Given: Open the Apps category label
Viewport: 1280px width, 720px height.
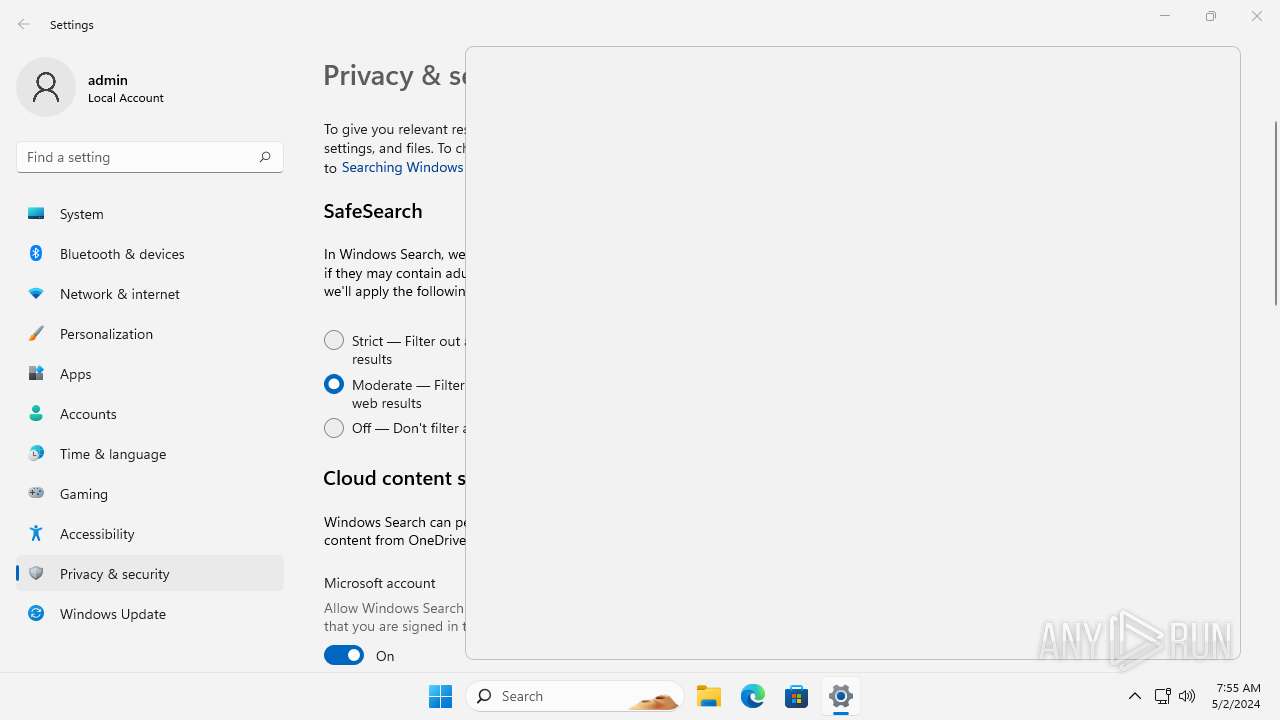Looking at the screenshot, I should 75,373.
